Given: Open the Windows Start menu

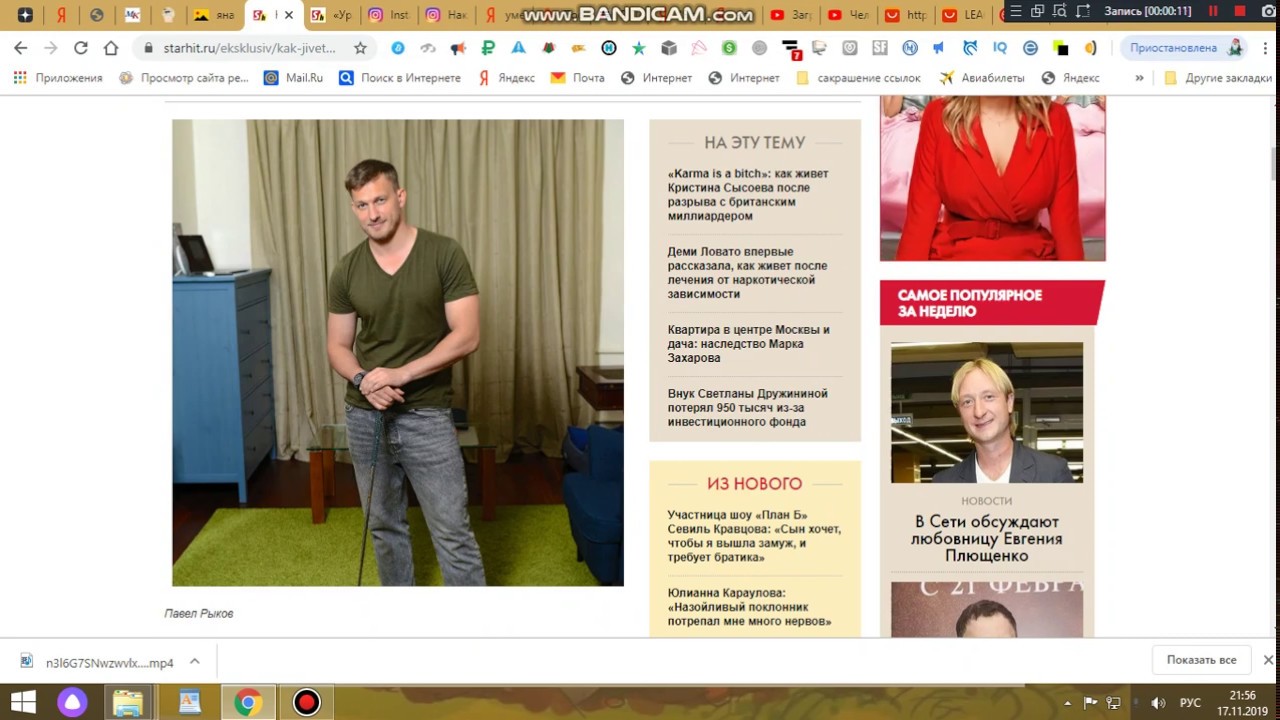Looking at the screenshot, I should 24,702.
